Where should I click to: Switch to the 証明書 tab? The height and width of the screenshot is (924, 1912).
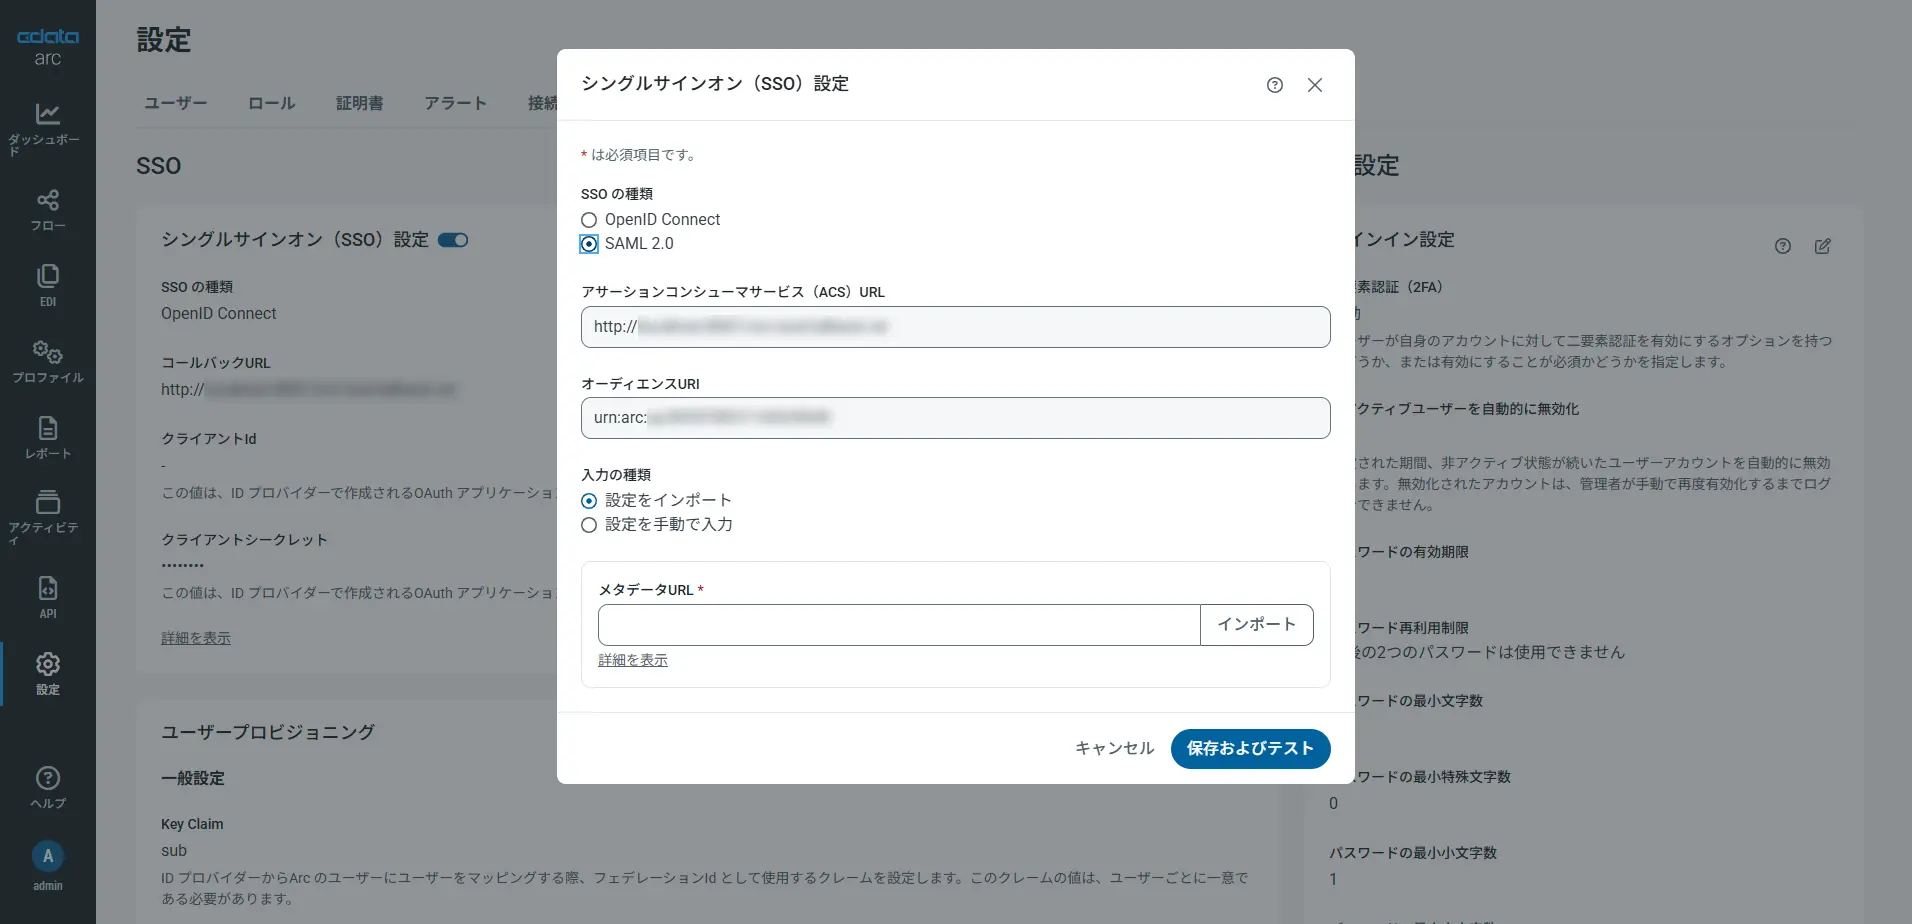tap(359, 103)
